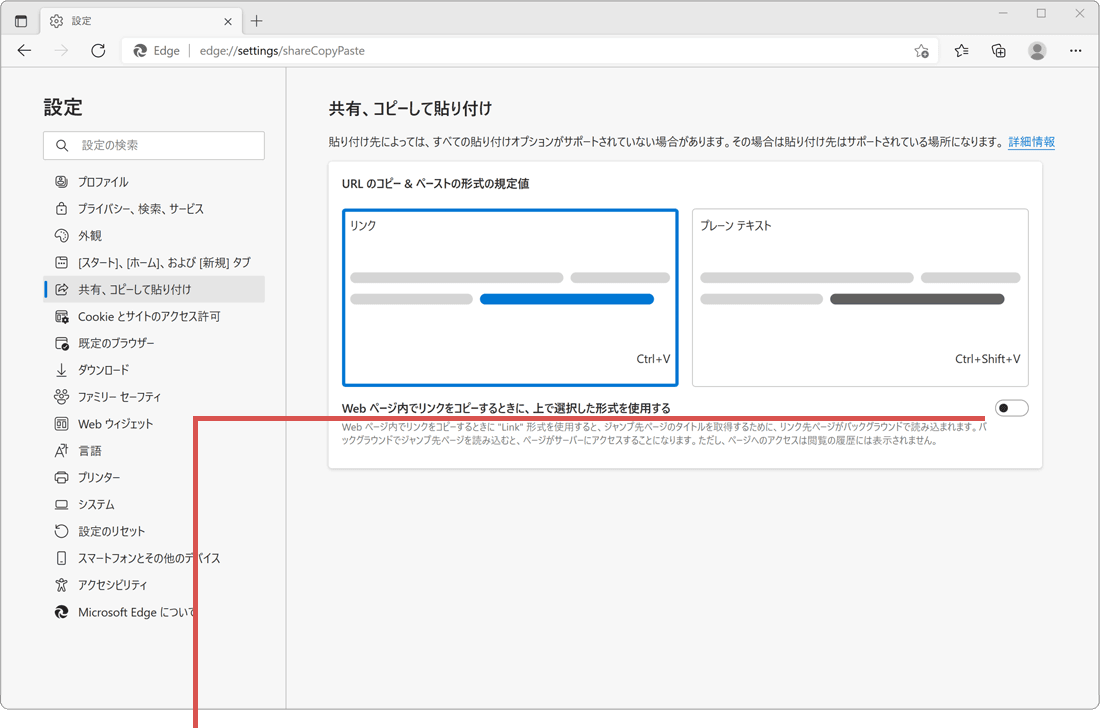1100x728 pixels.
Task: Click the Edge logo in the address bar
Action: pyautogui.click(x=140, y=50)
